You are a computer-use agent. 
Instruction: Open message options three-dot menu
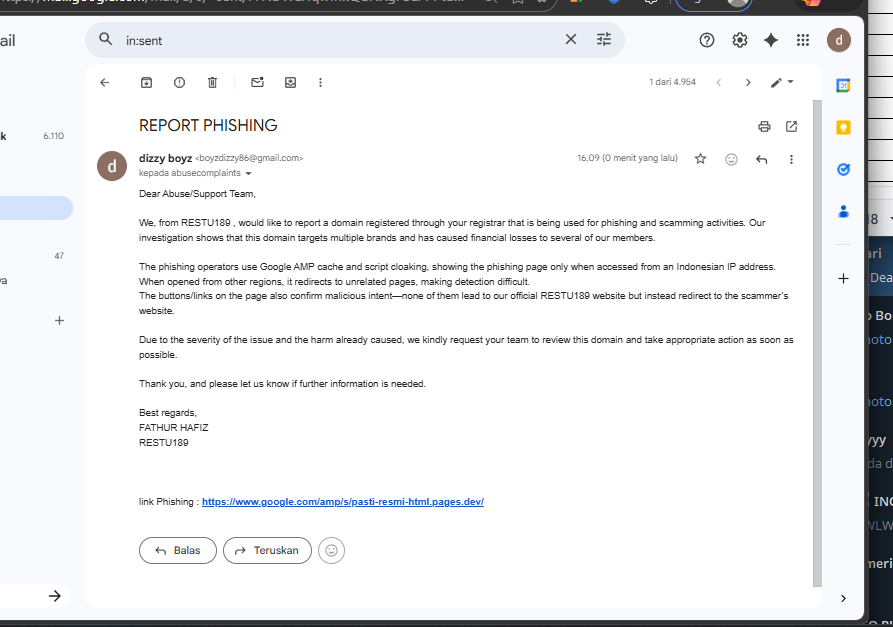(x=791, y=159)
